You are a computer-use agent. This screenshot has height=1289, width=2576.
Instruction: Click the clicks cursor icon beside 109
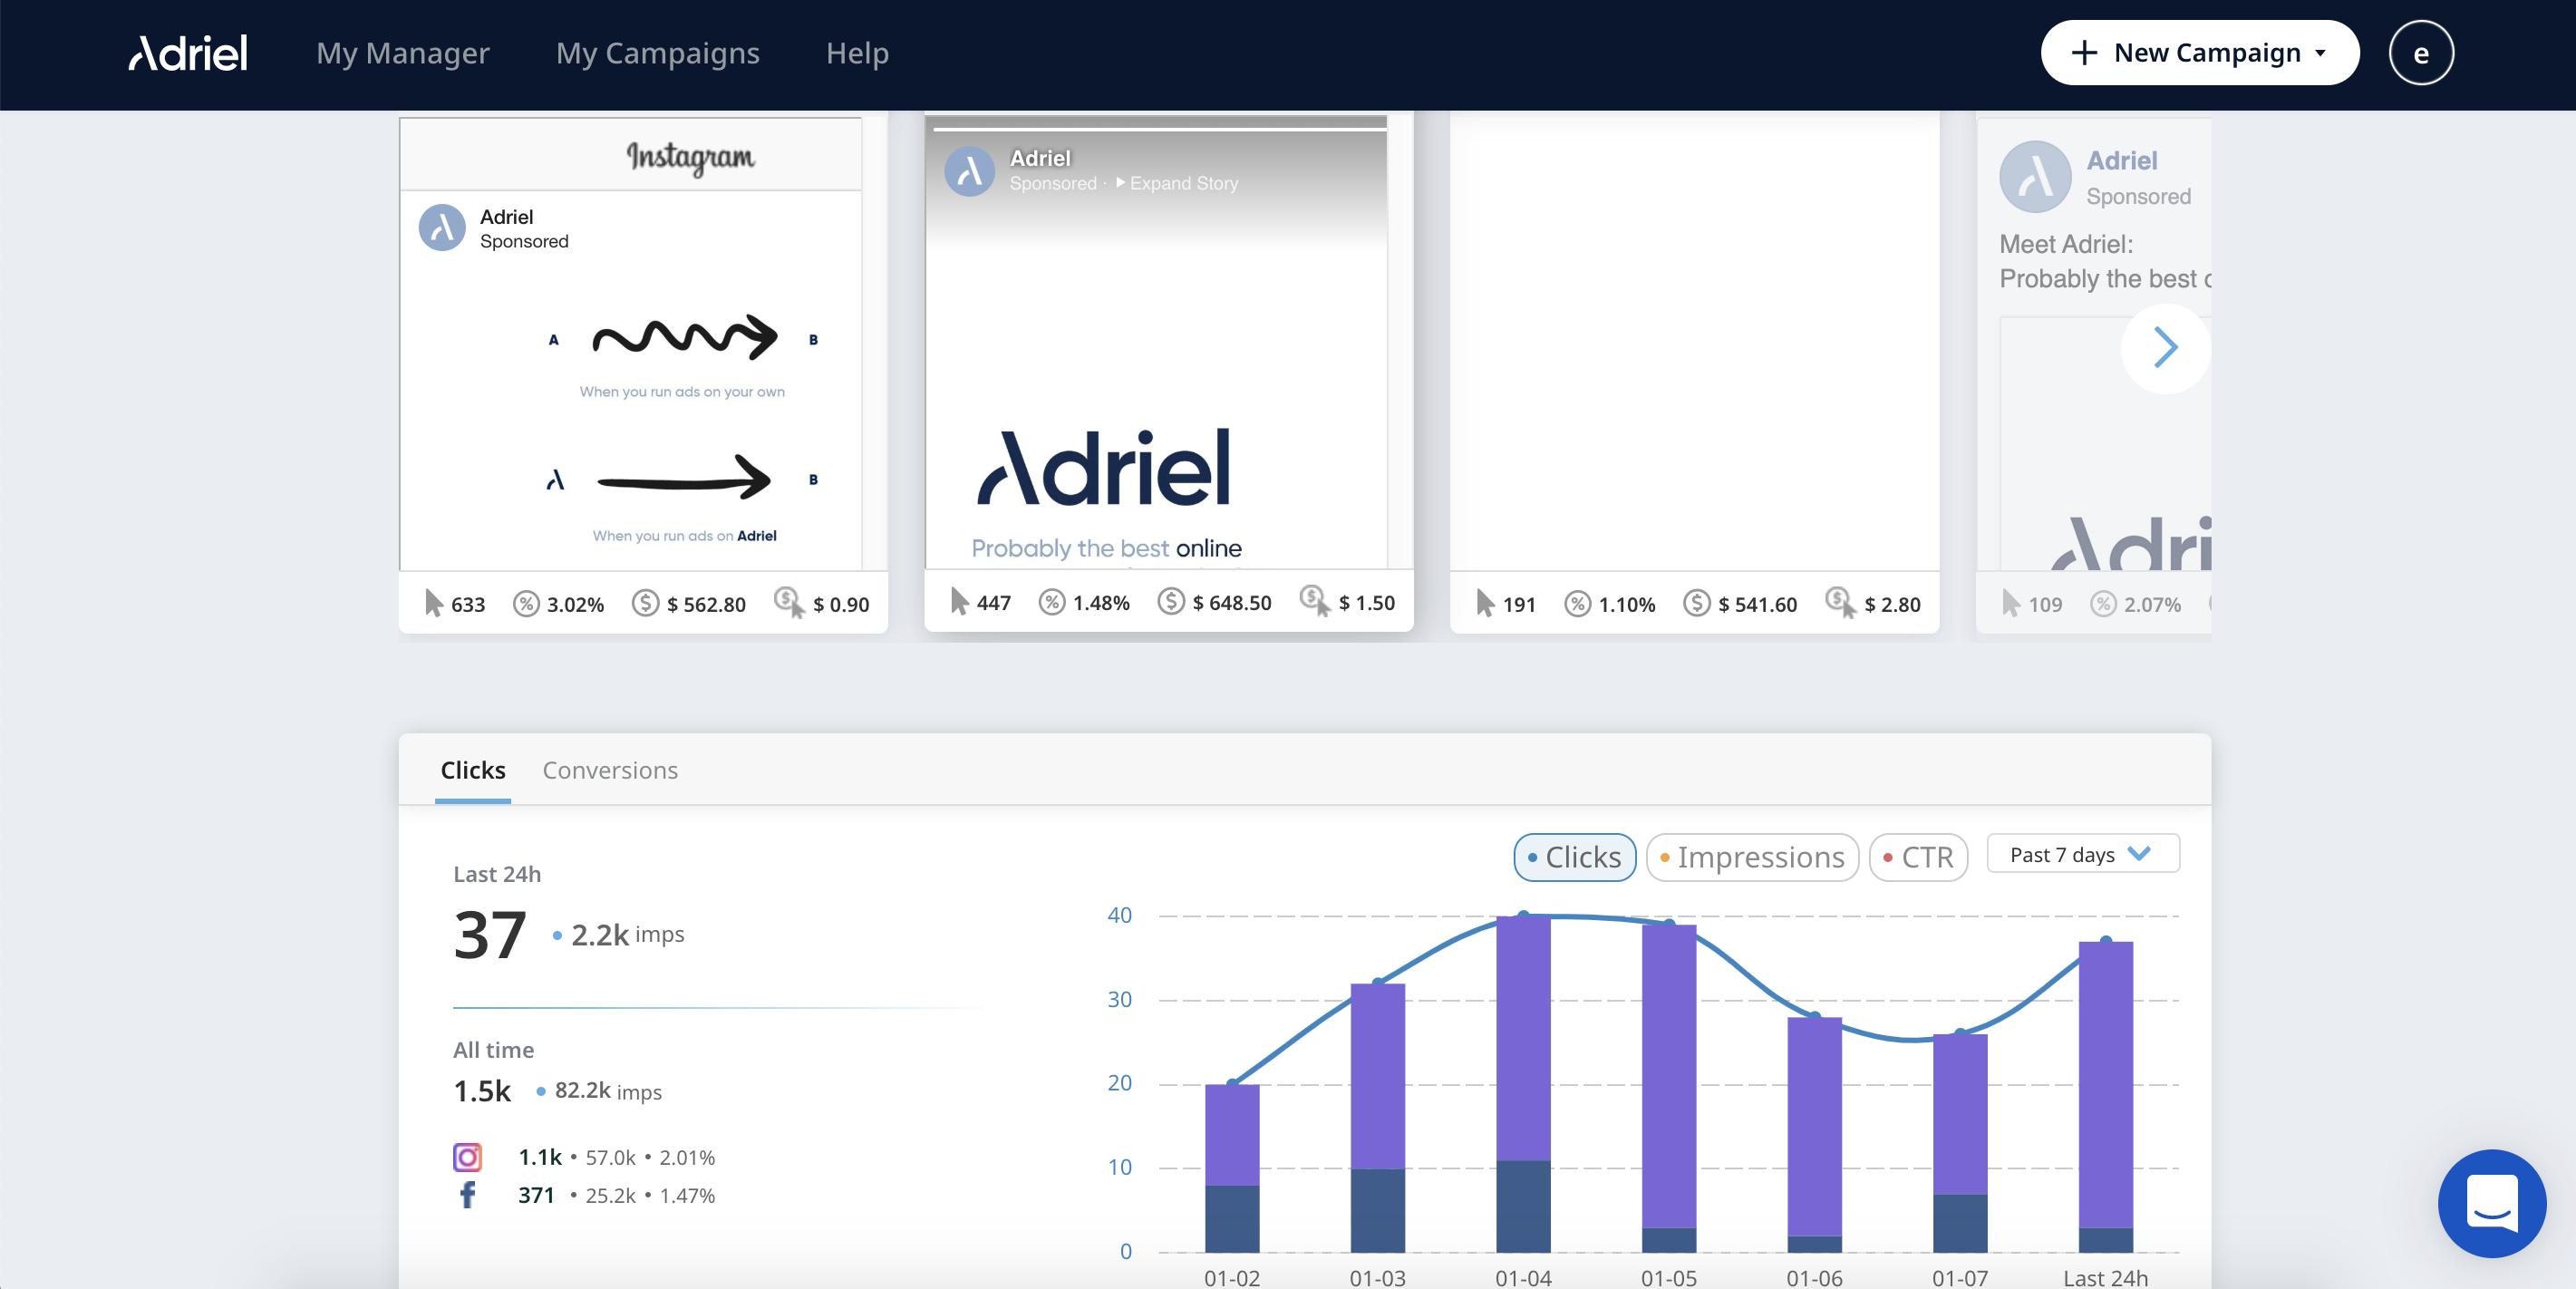(x=2011, y=603)
